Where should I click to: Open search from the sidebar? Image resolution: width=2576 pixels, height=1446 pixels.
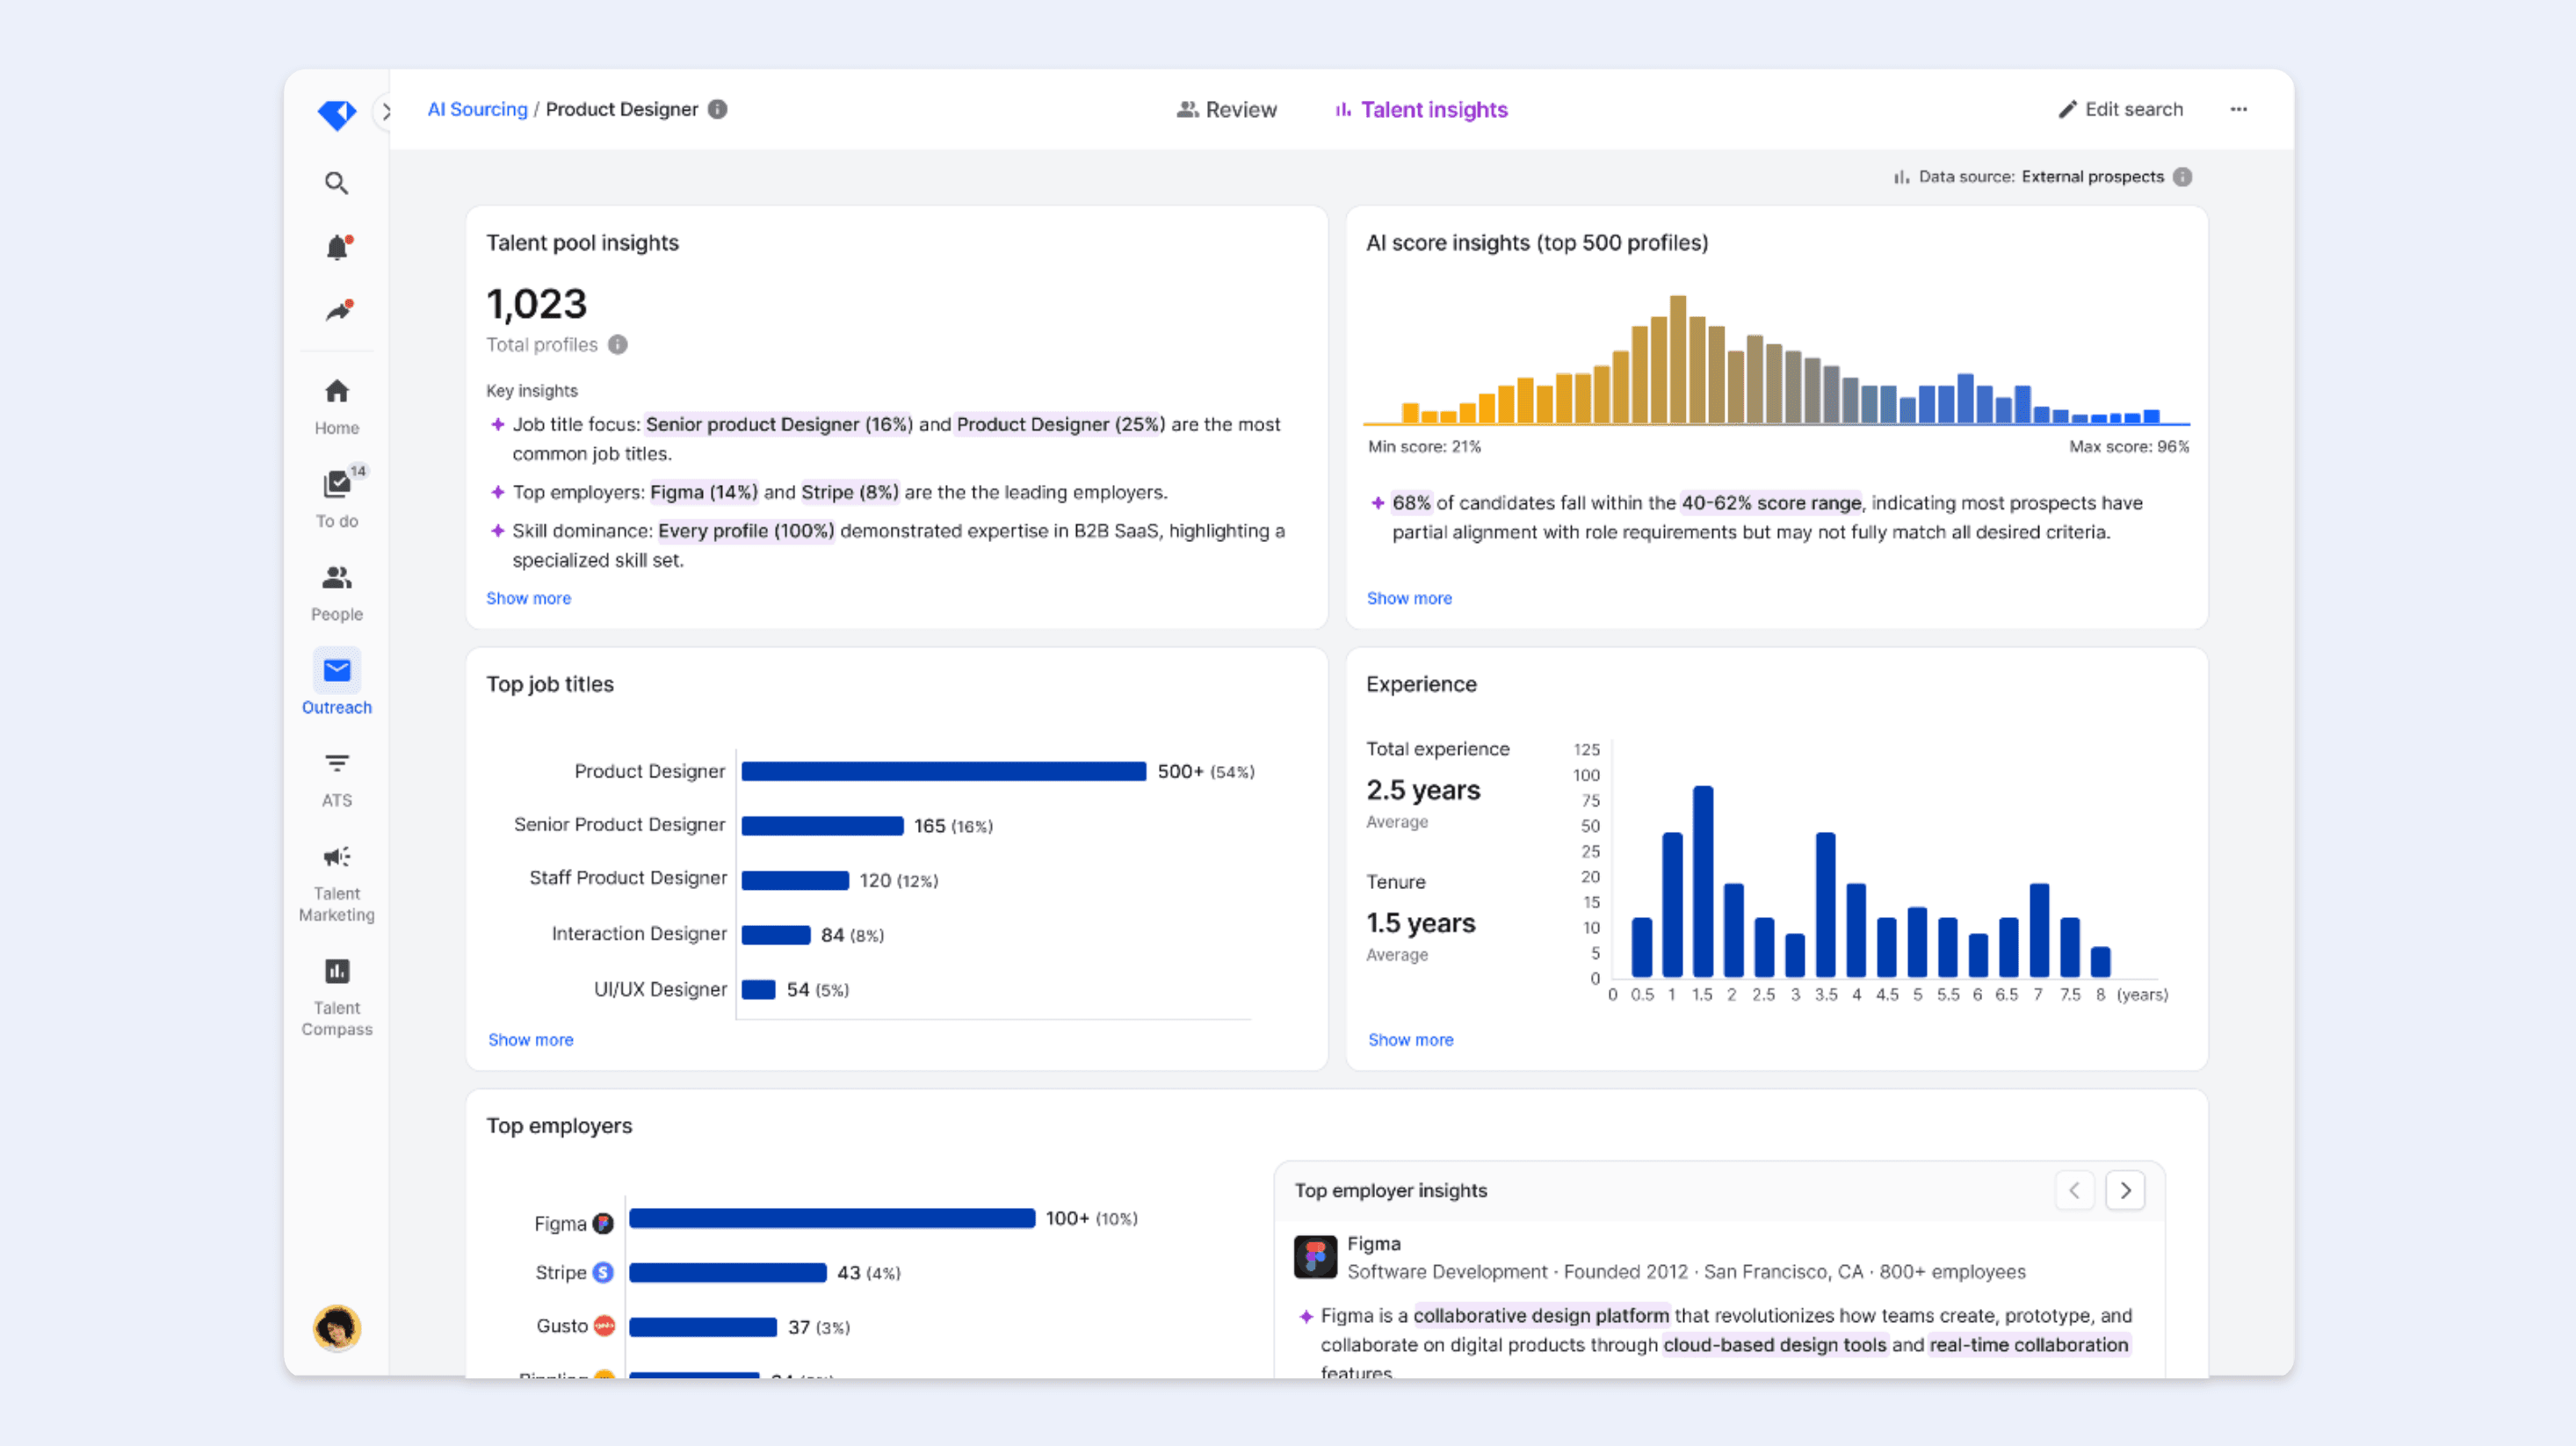coord(336,183)
